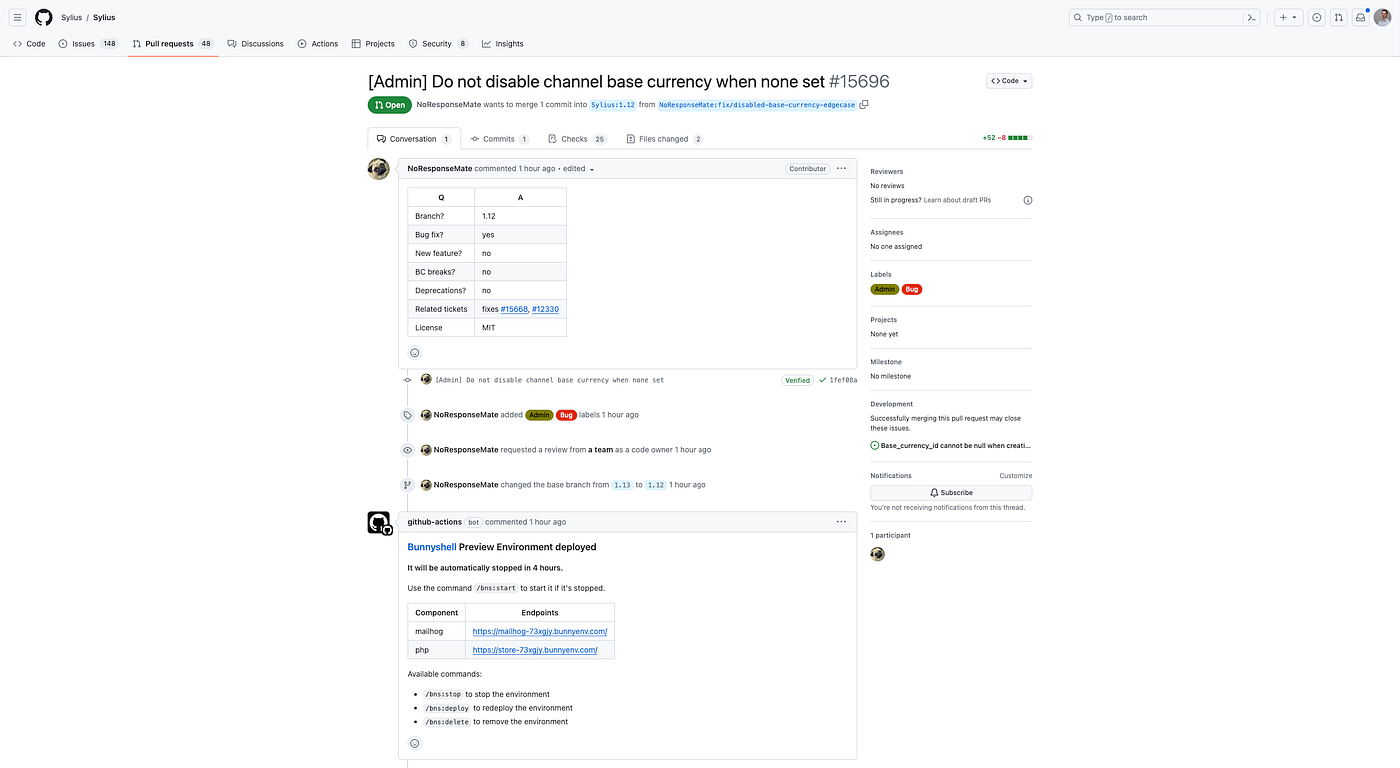Click the Admin label in timeline event
Viewport: 1400px width, 768px height.
539,415
